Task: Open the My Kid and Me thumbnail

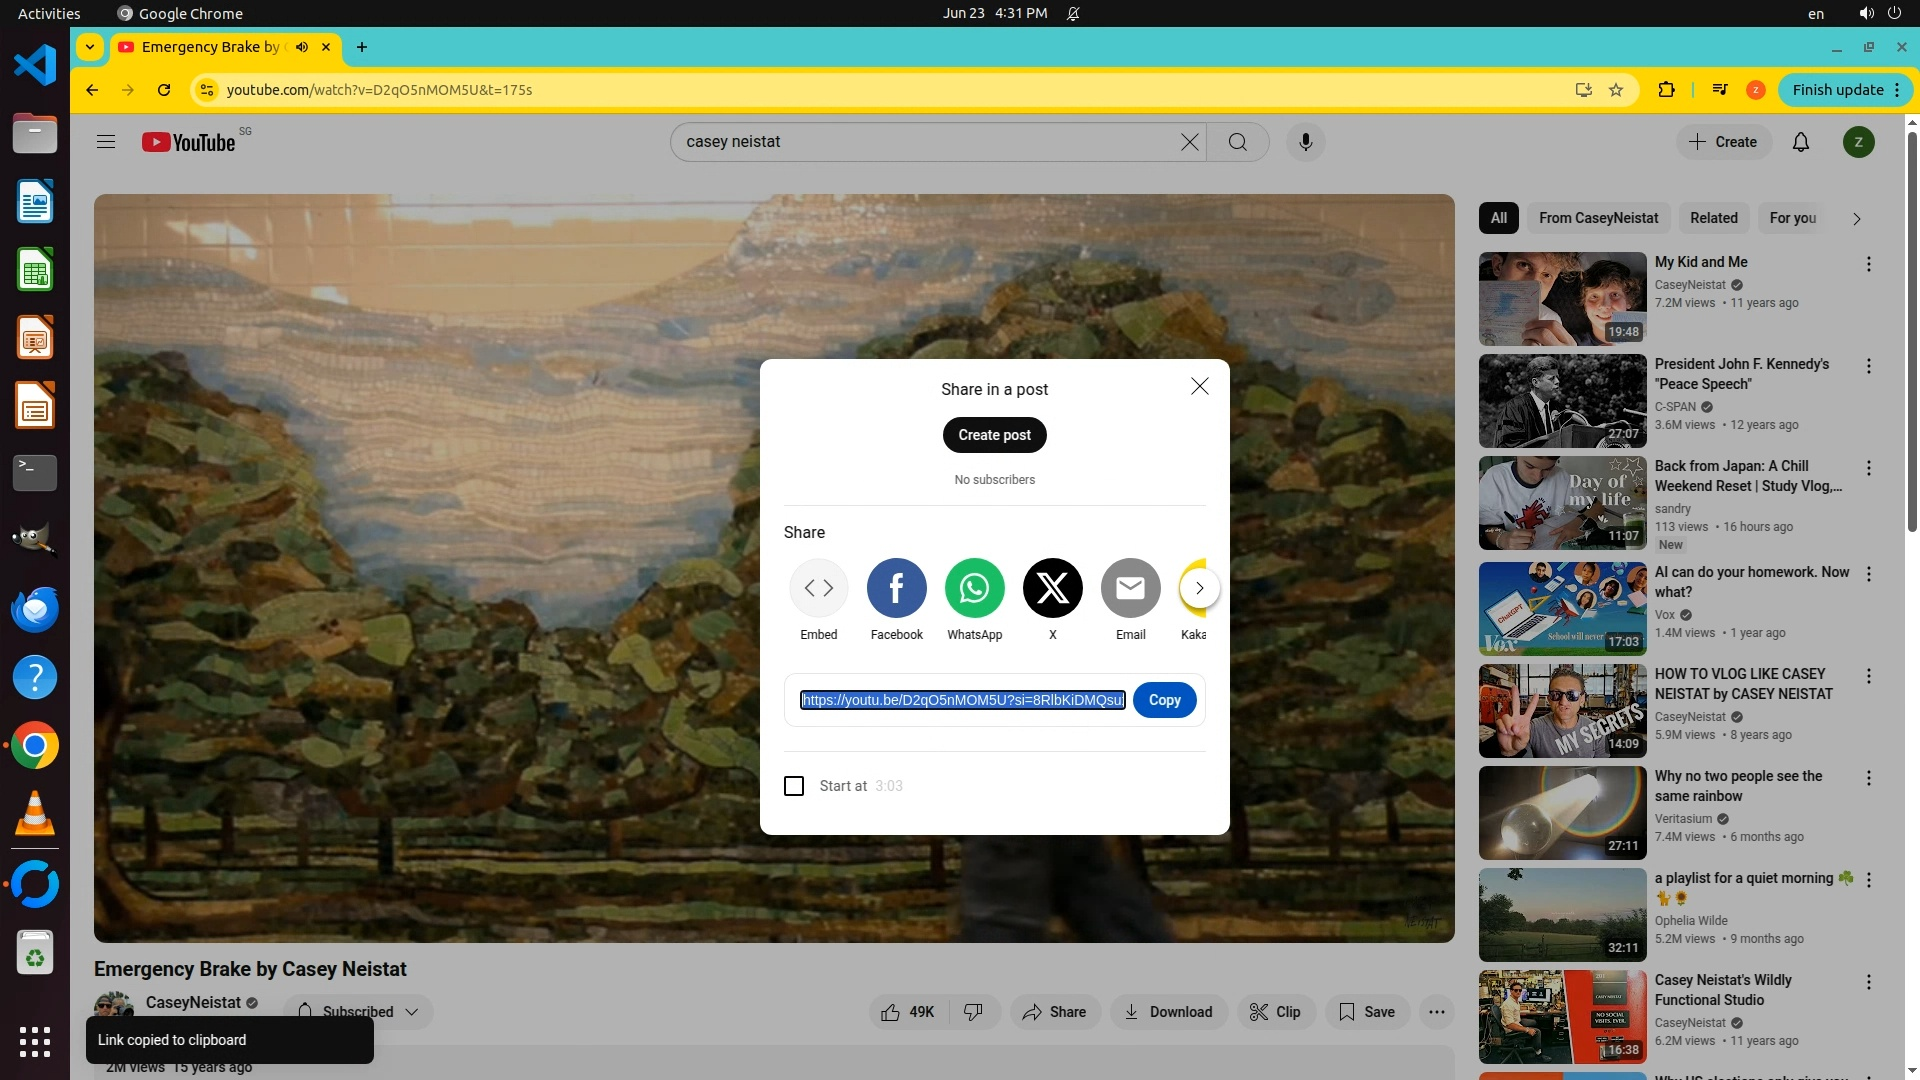Action: coord(1562,298)
